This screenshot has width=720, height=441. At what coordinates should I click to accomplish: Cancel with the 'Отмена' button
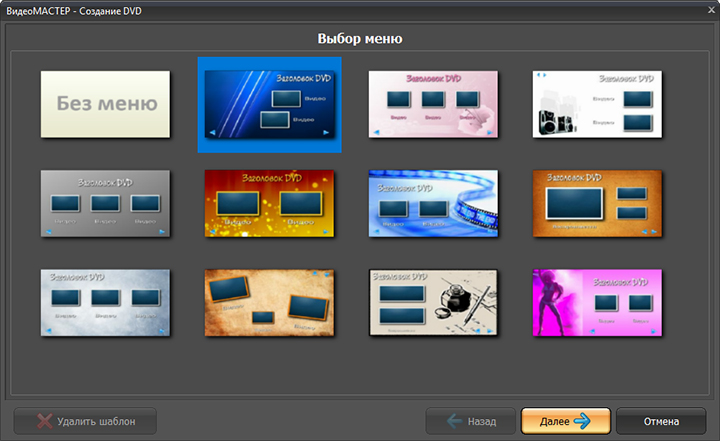point(661,421)
